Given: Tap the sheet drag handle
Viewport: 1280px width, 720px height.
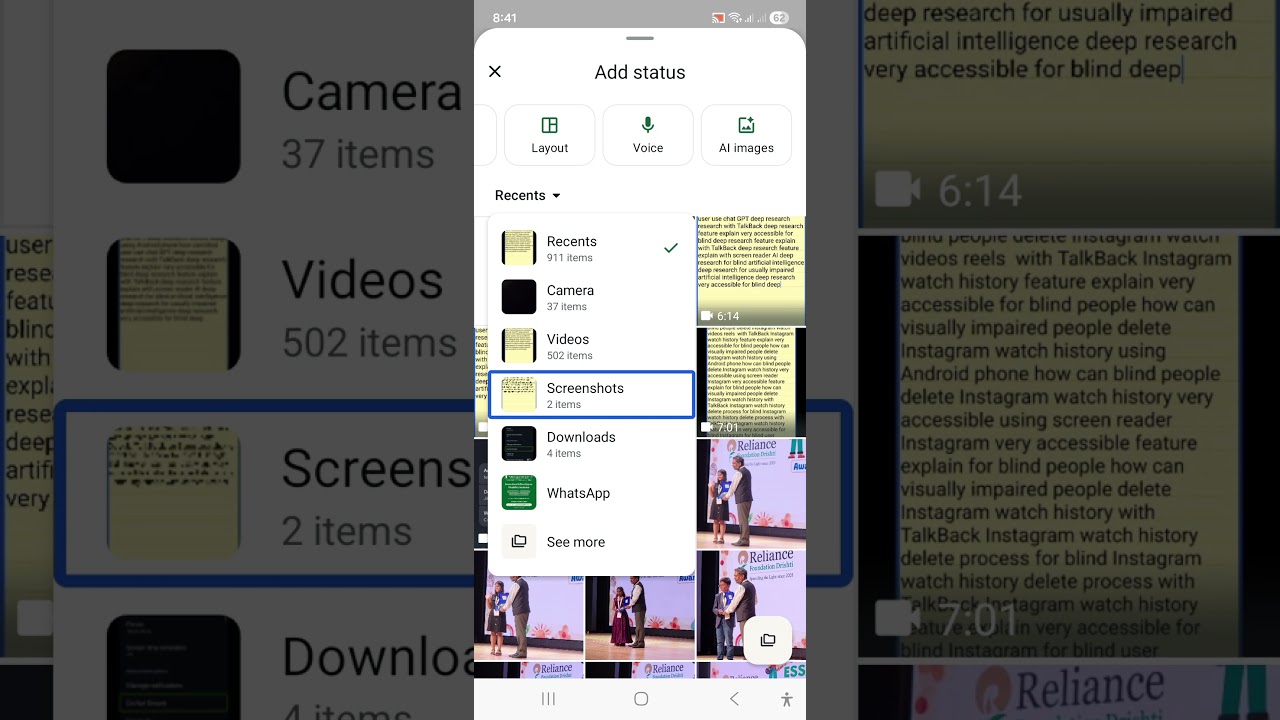Looking at the screenshot, I should [x=640, y=38].
